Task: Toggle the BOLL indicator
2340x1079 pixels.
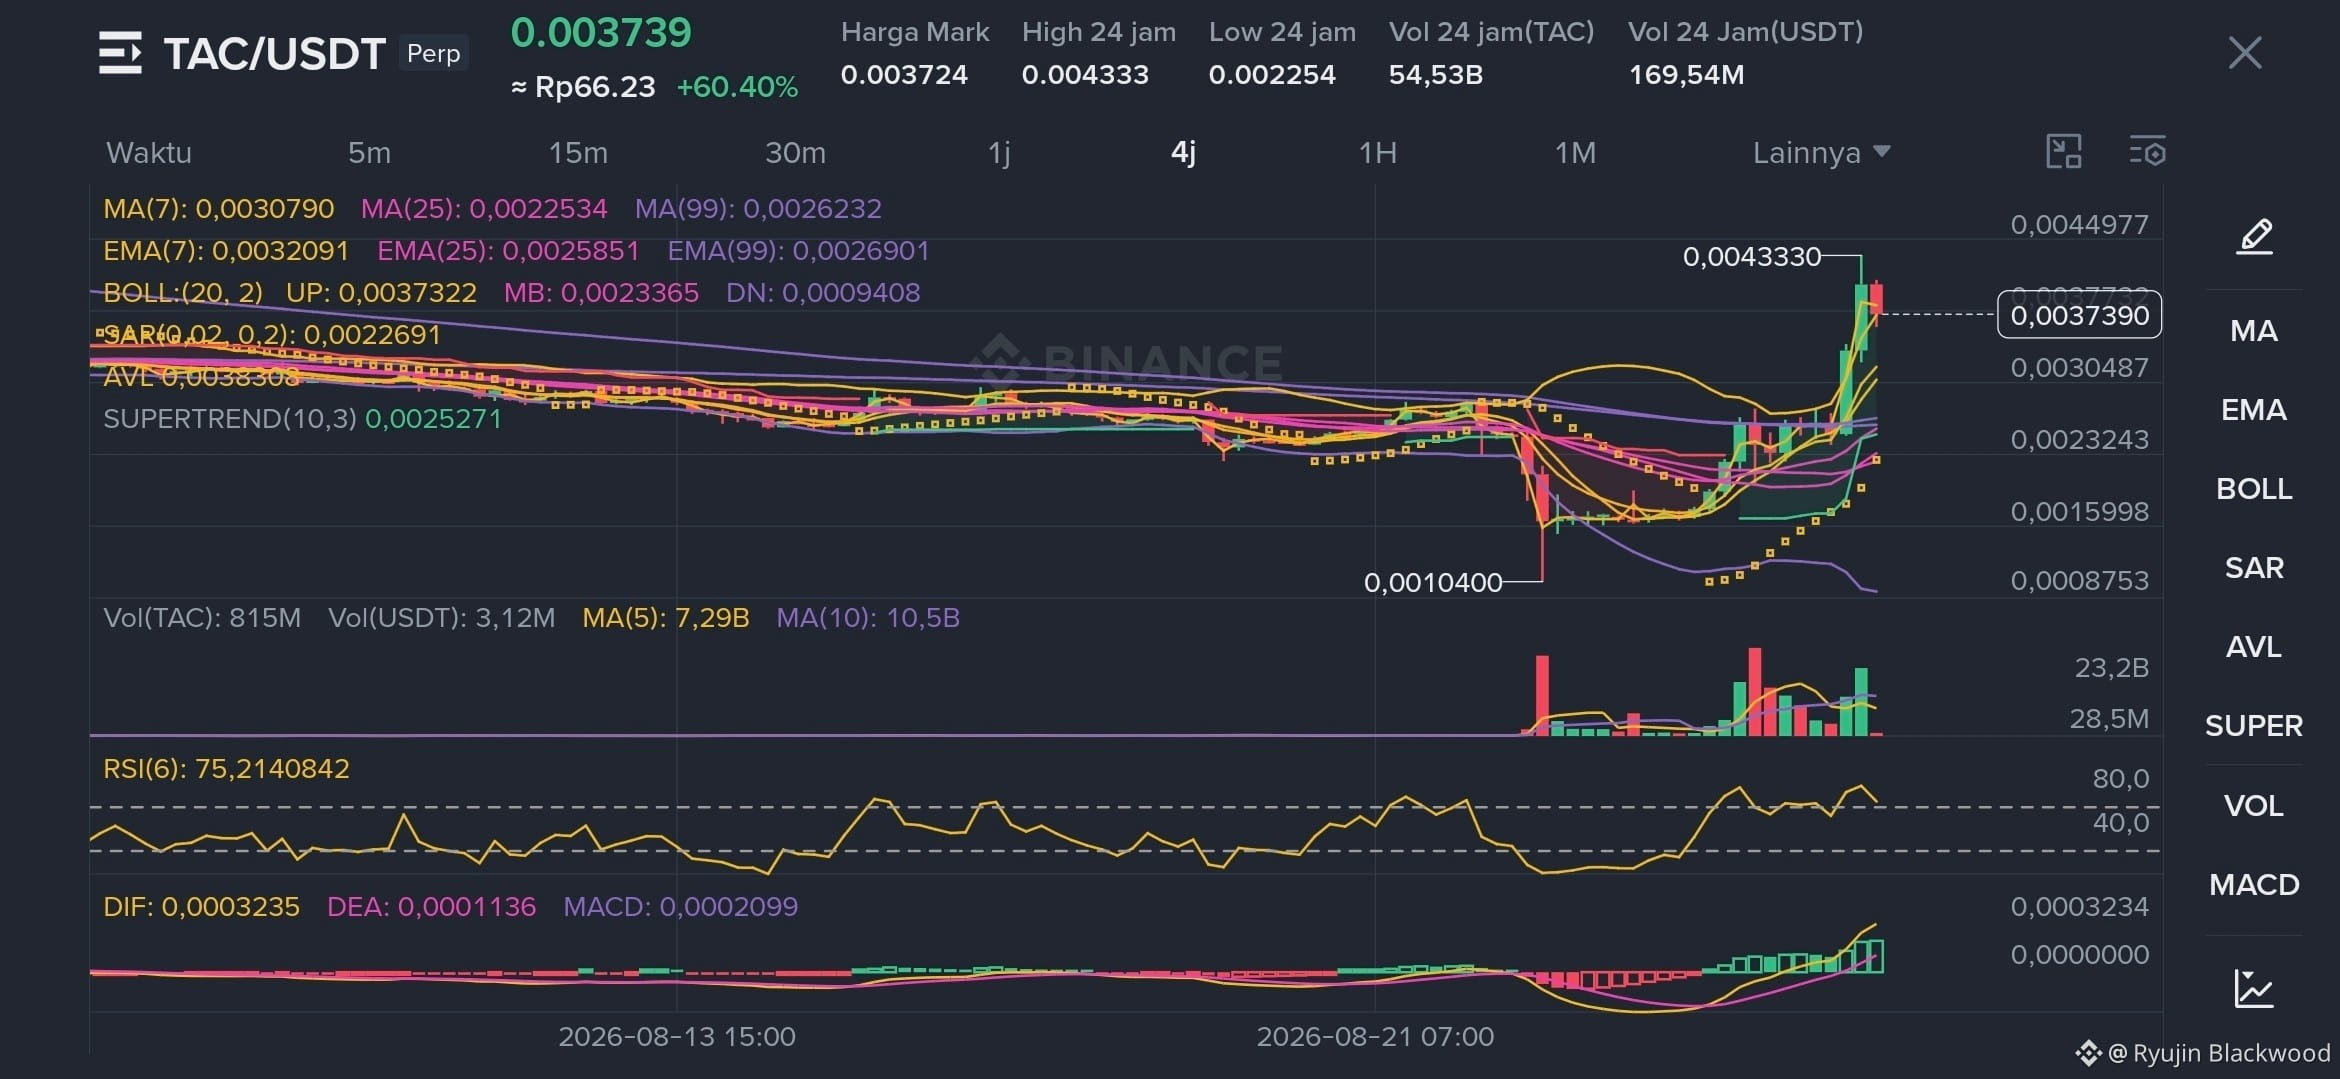Action: (2254, 489)
